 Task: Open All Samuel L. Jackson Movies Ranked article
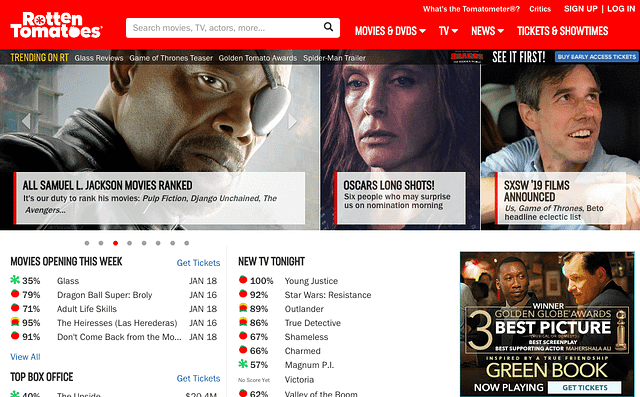pyautogui.click(x=159, y=198)
